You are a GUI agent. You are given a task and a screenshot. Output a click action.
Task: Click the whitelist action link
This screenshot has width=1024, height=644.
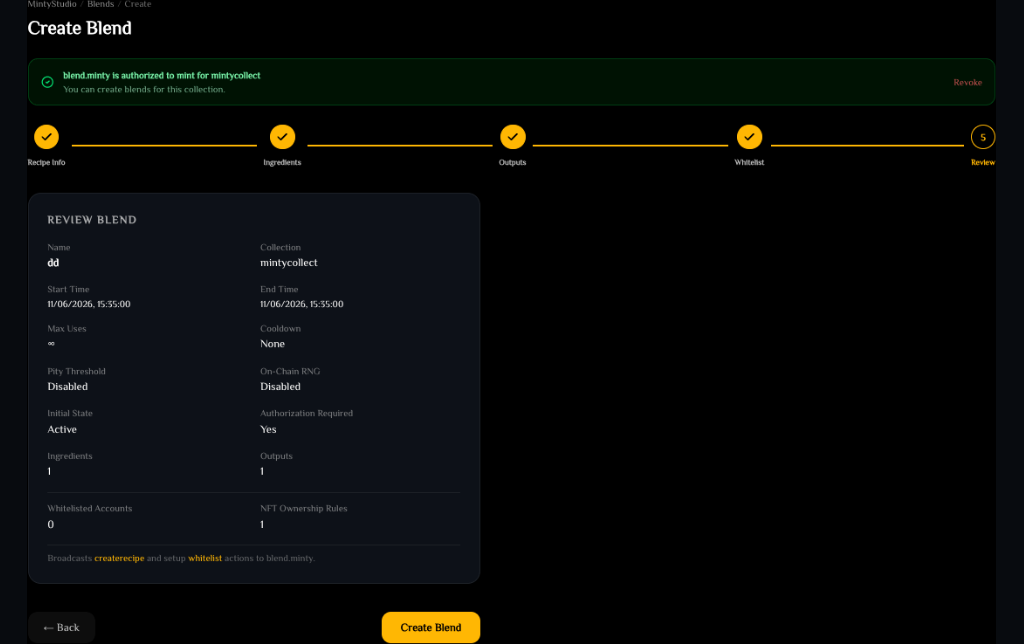click(205, 558)
